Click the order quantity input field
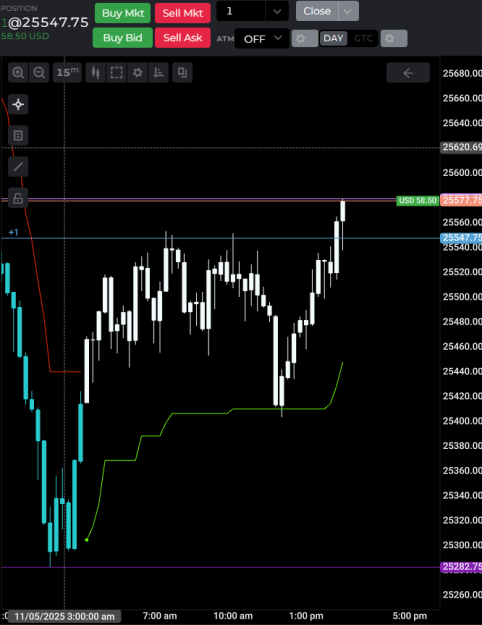Screen dimensions: 482x625 tap(241, 11)
